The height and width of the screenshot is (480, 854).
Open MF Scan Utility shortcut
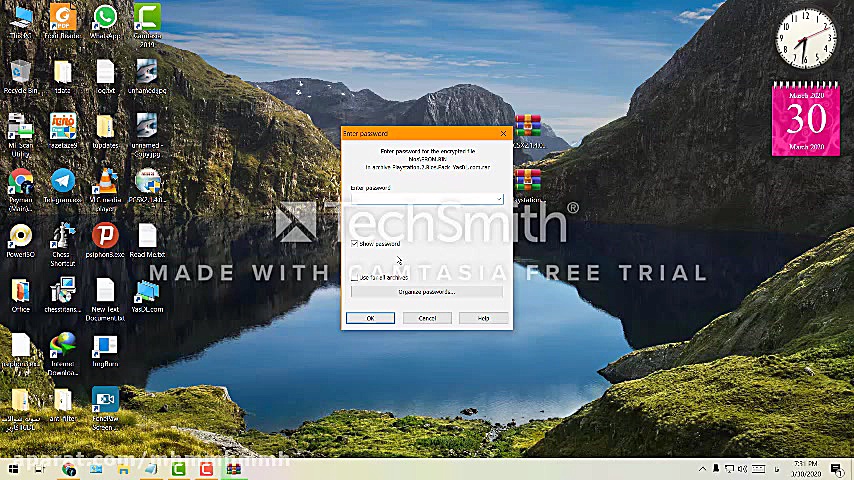tap(20, 135)
